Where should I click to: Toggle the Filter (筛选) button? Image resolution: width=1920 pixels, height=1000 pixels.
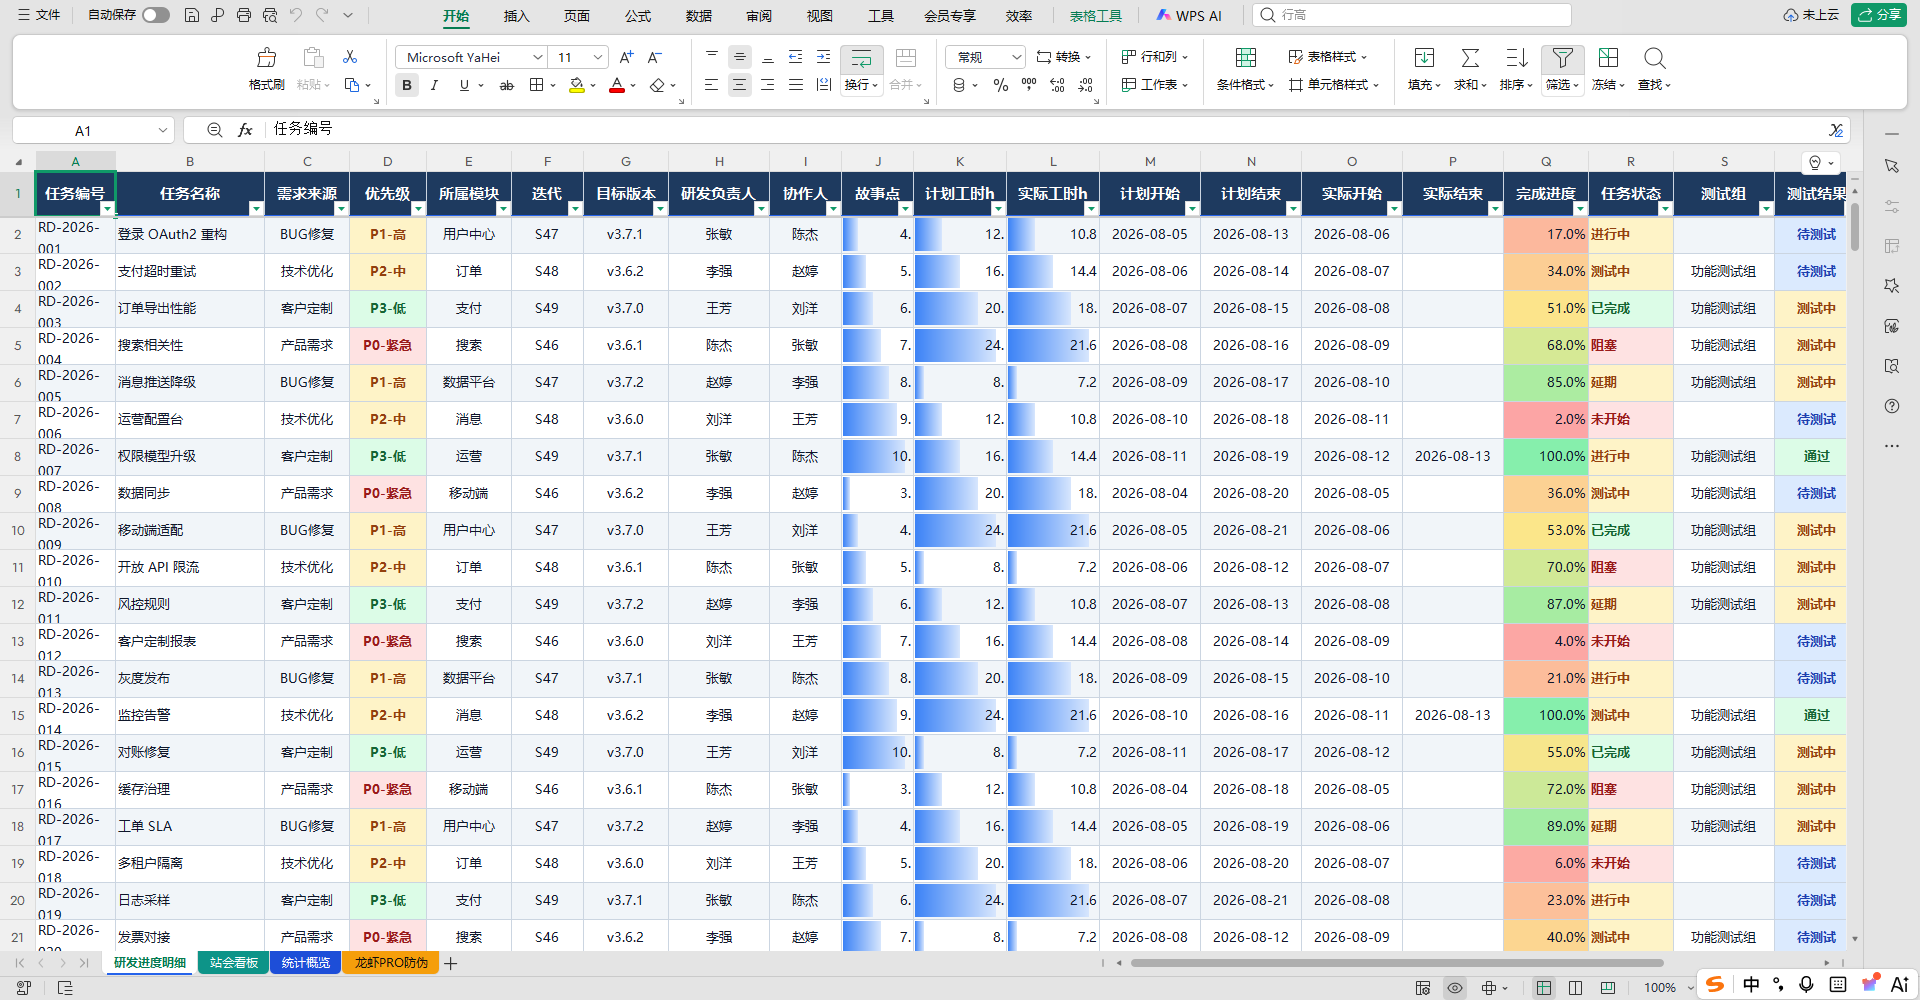point(1562,69)
